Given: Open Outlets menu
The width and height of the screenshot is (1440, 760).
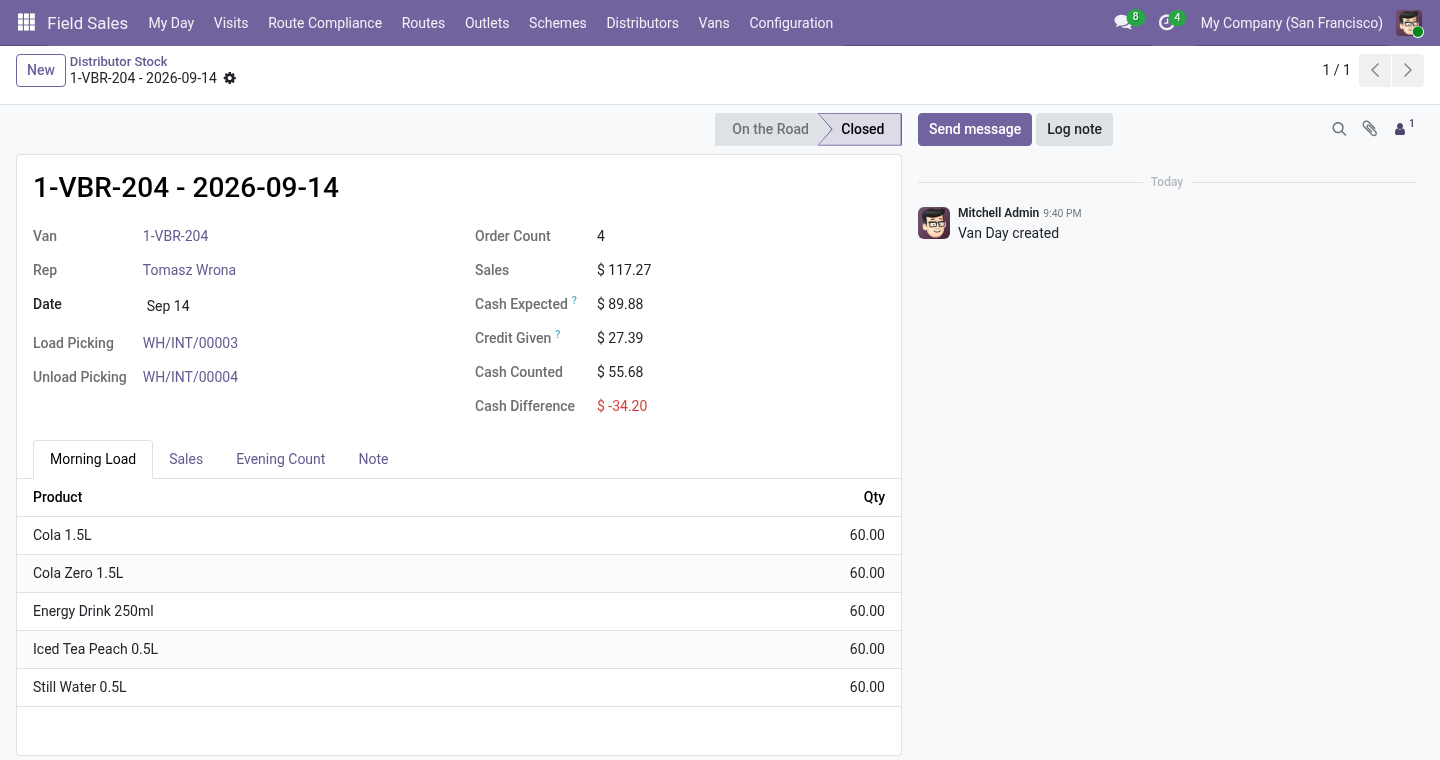Looking at the screenshot, I should click(x=487, y=23).
